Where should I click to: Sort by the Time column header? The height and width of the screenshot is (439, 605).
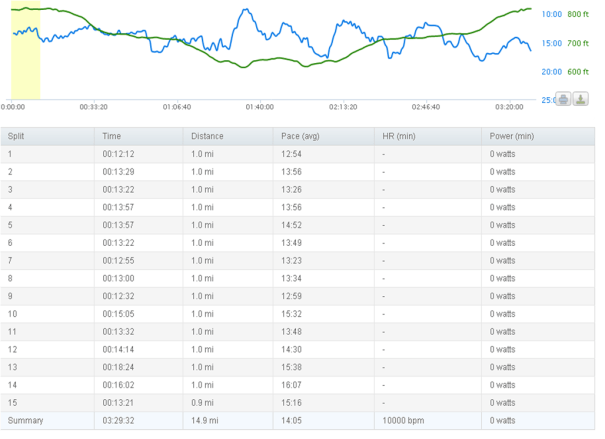point(111,136)
